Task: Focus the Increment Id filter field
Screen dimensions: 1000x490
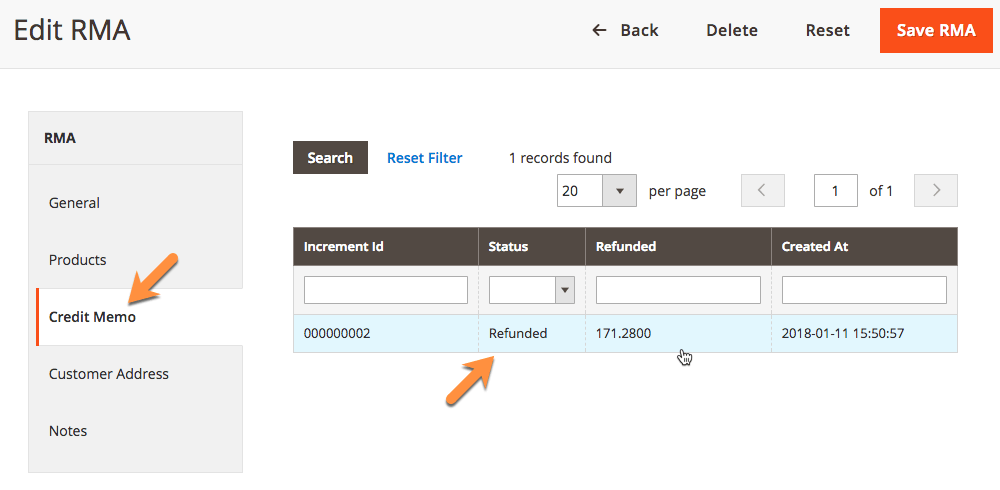Action: [386, 290]
